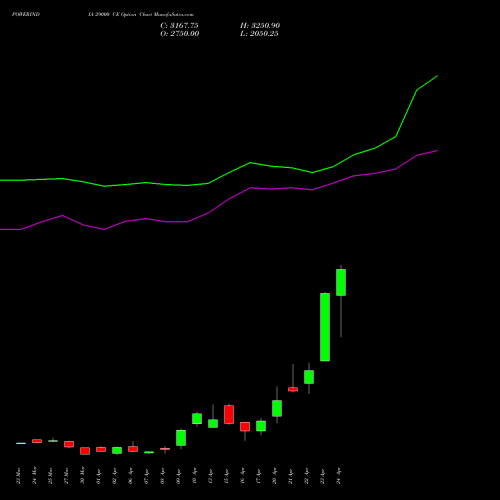
Task: Select the 24 Mar date axis label
Action: [35, 475]
